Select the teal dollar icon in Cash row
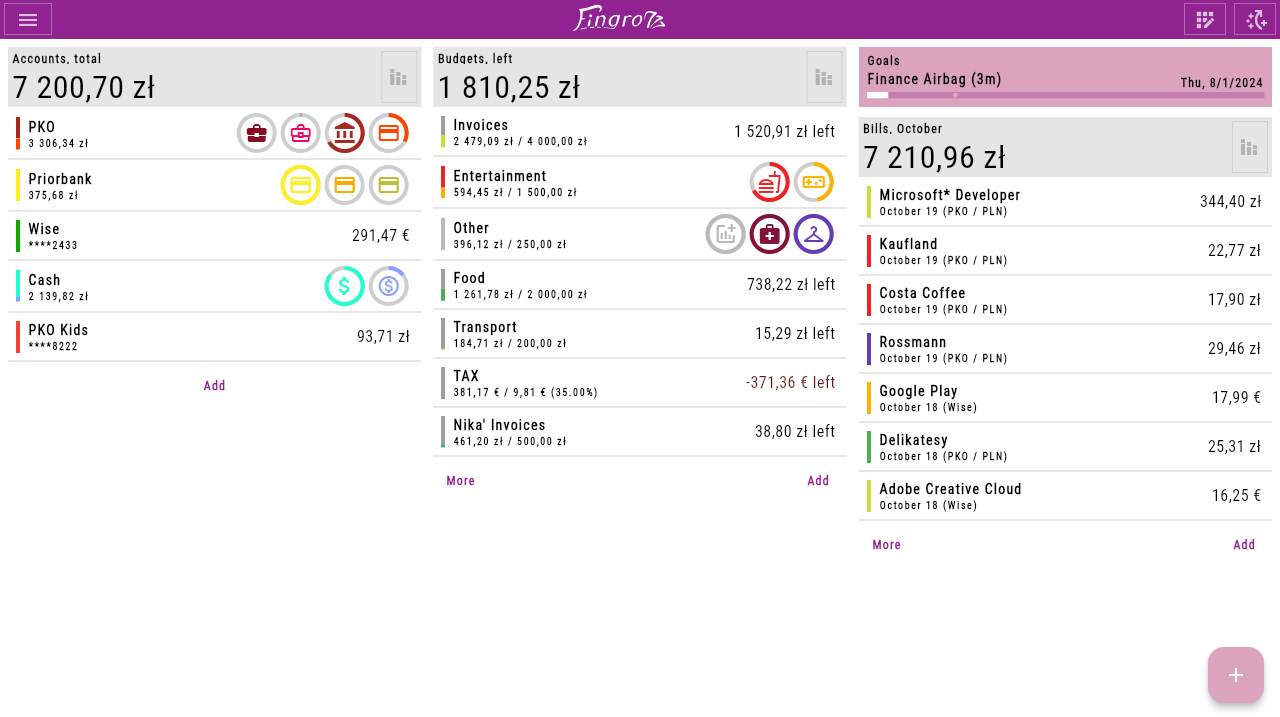 tap(345, 286)
